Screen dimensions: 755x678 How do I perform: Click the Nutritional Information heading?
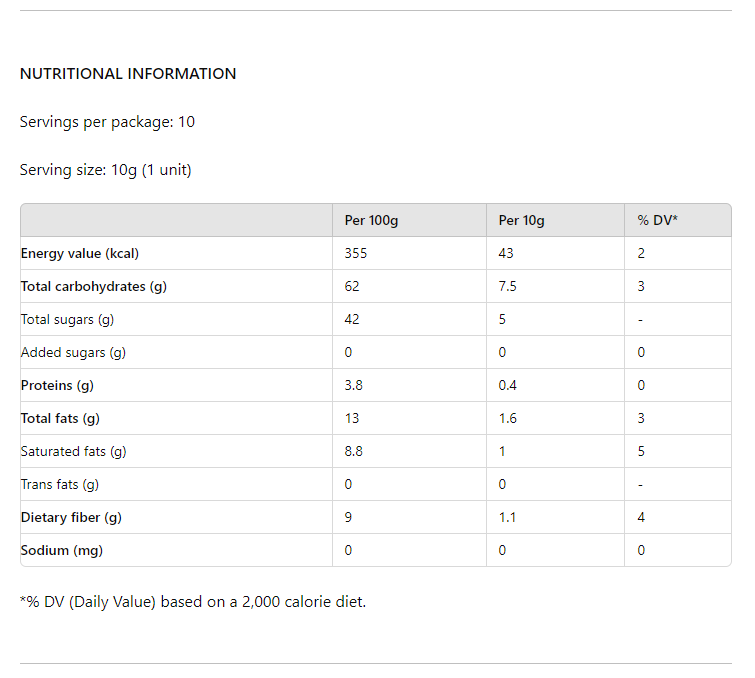(128, 74)
